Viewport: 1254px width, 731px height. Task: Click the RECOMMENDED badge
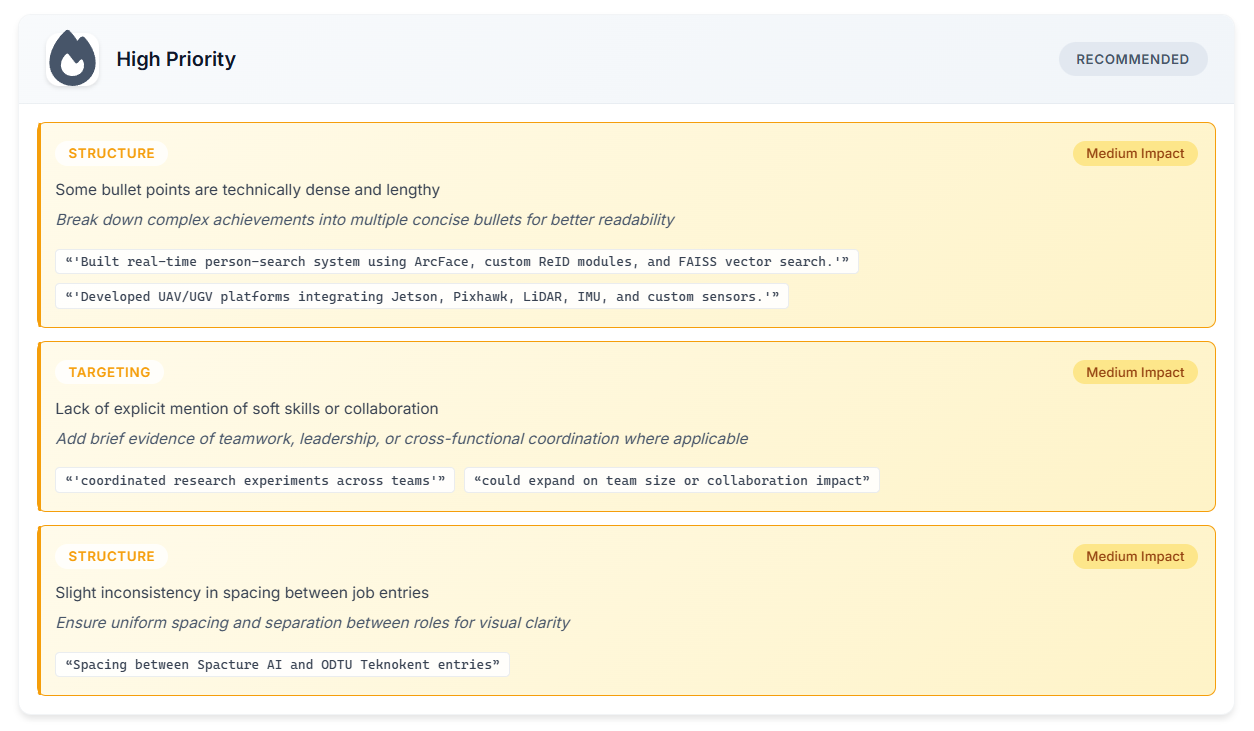(1132, 59)
